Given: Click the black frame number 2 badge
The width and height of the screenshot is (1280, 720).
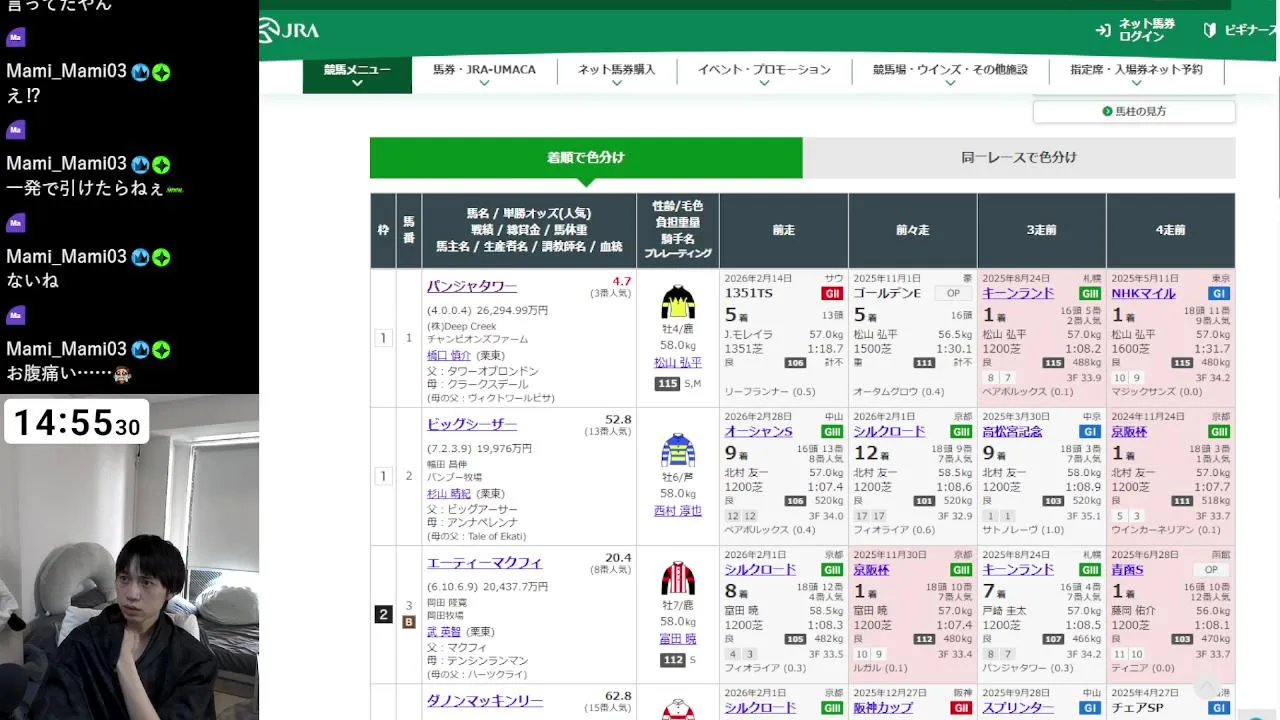Looking at the screenshot, I should (383, 614).
